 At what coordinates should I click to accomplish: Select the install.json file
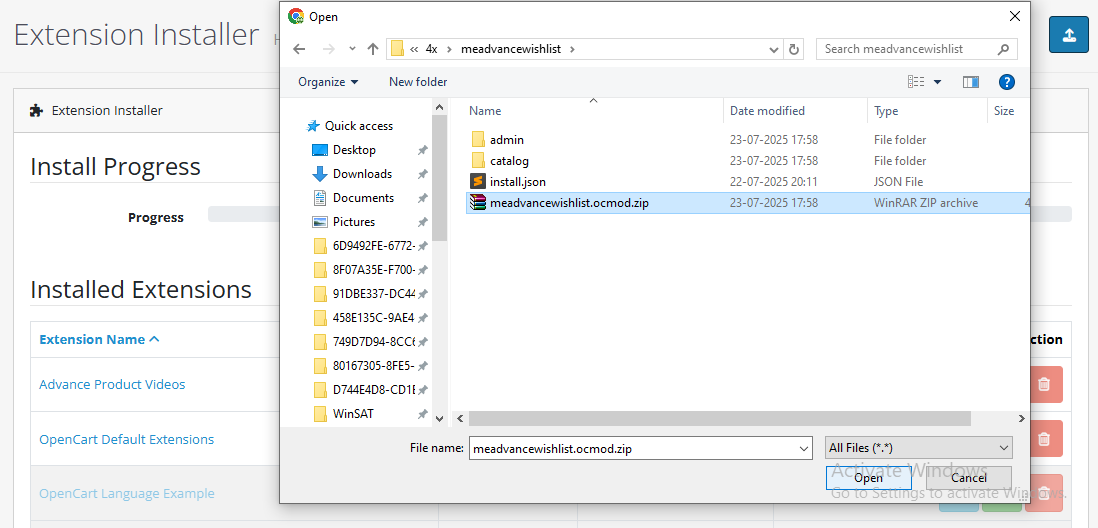pyautogui.click(x=517, y=182)
